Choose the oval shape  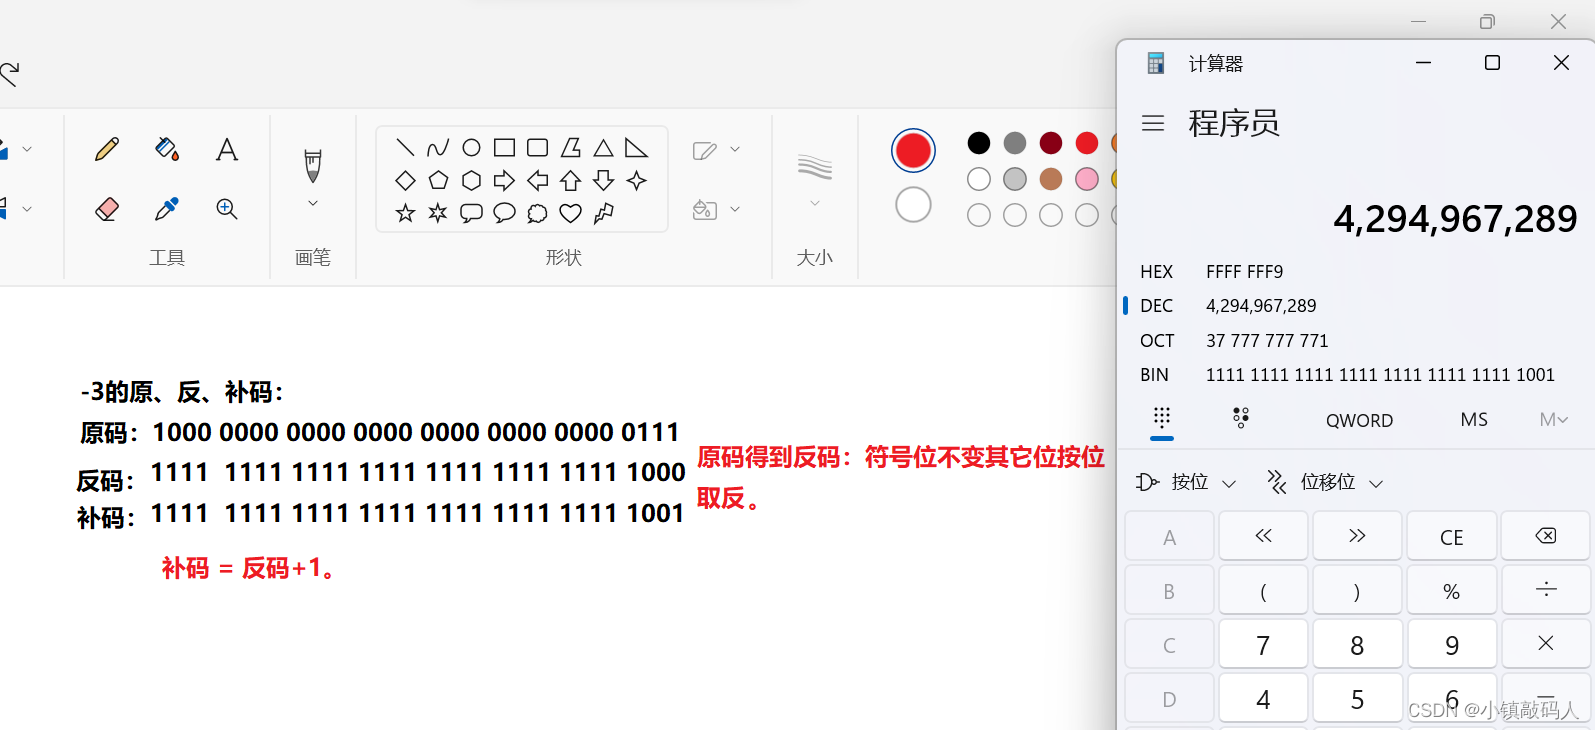tap(471, 148)
